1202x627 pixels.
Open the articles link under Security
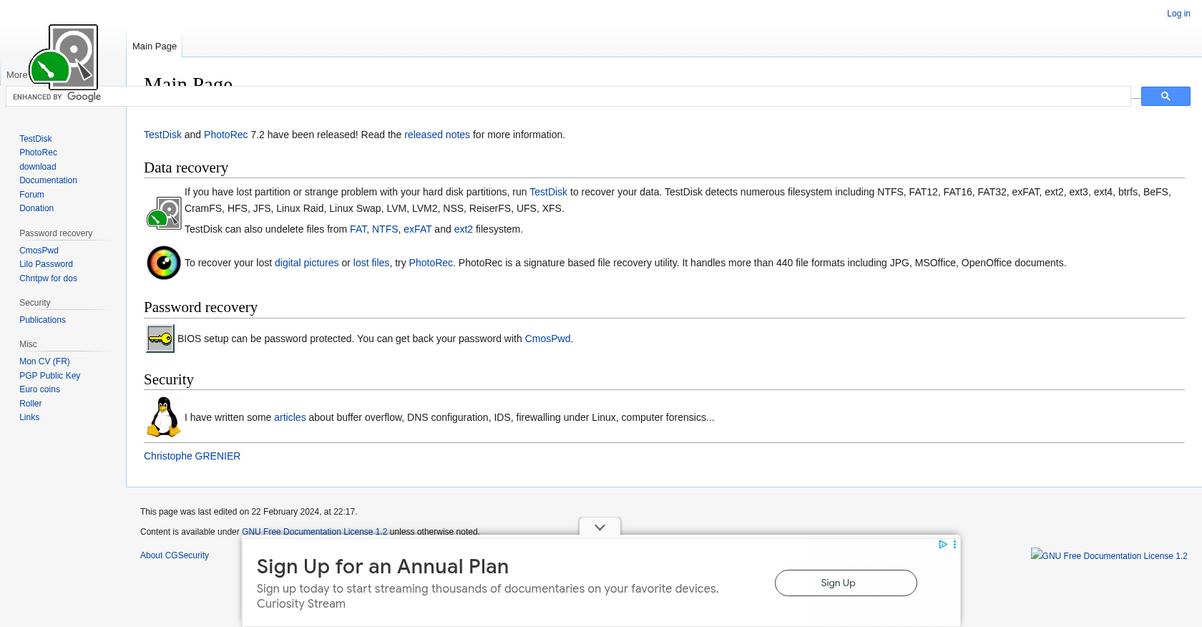pyautogui.click(x=290, y=418)
